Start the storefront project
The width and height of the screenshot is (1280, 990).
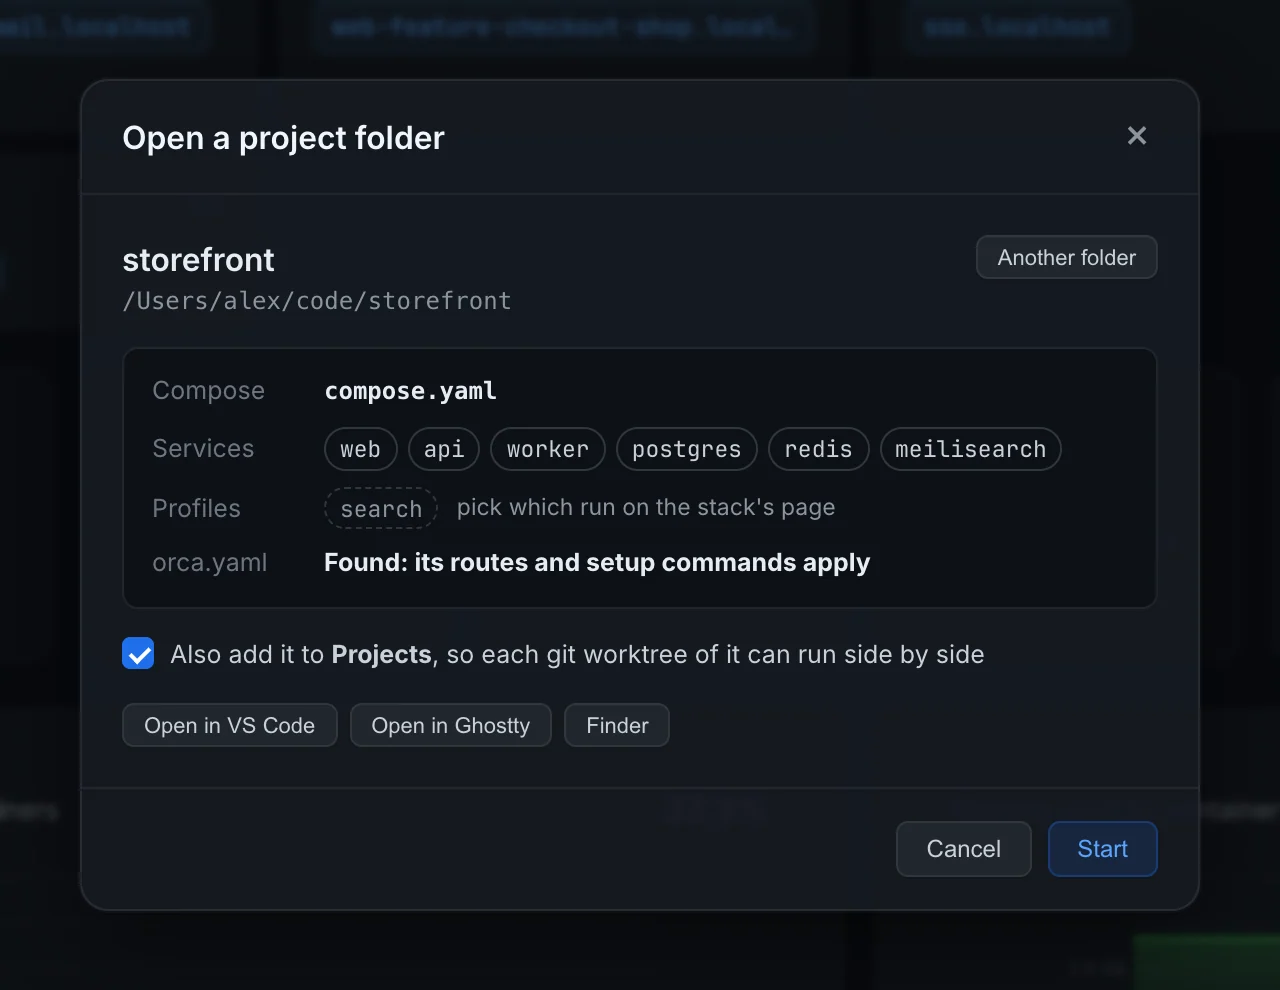point(1103,849)
